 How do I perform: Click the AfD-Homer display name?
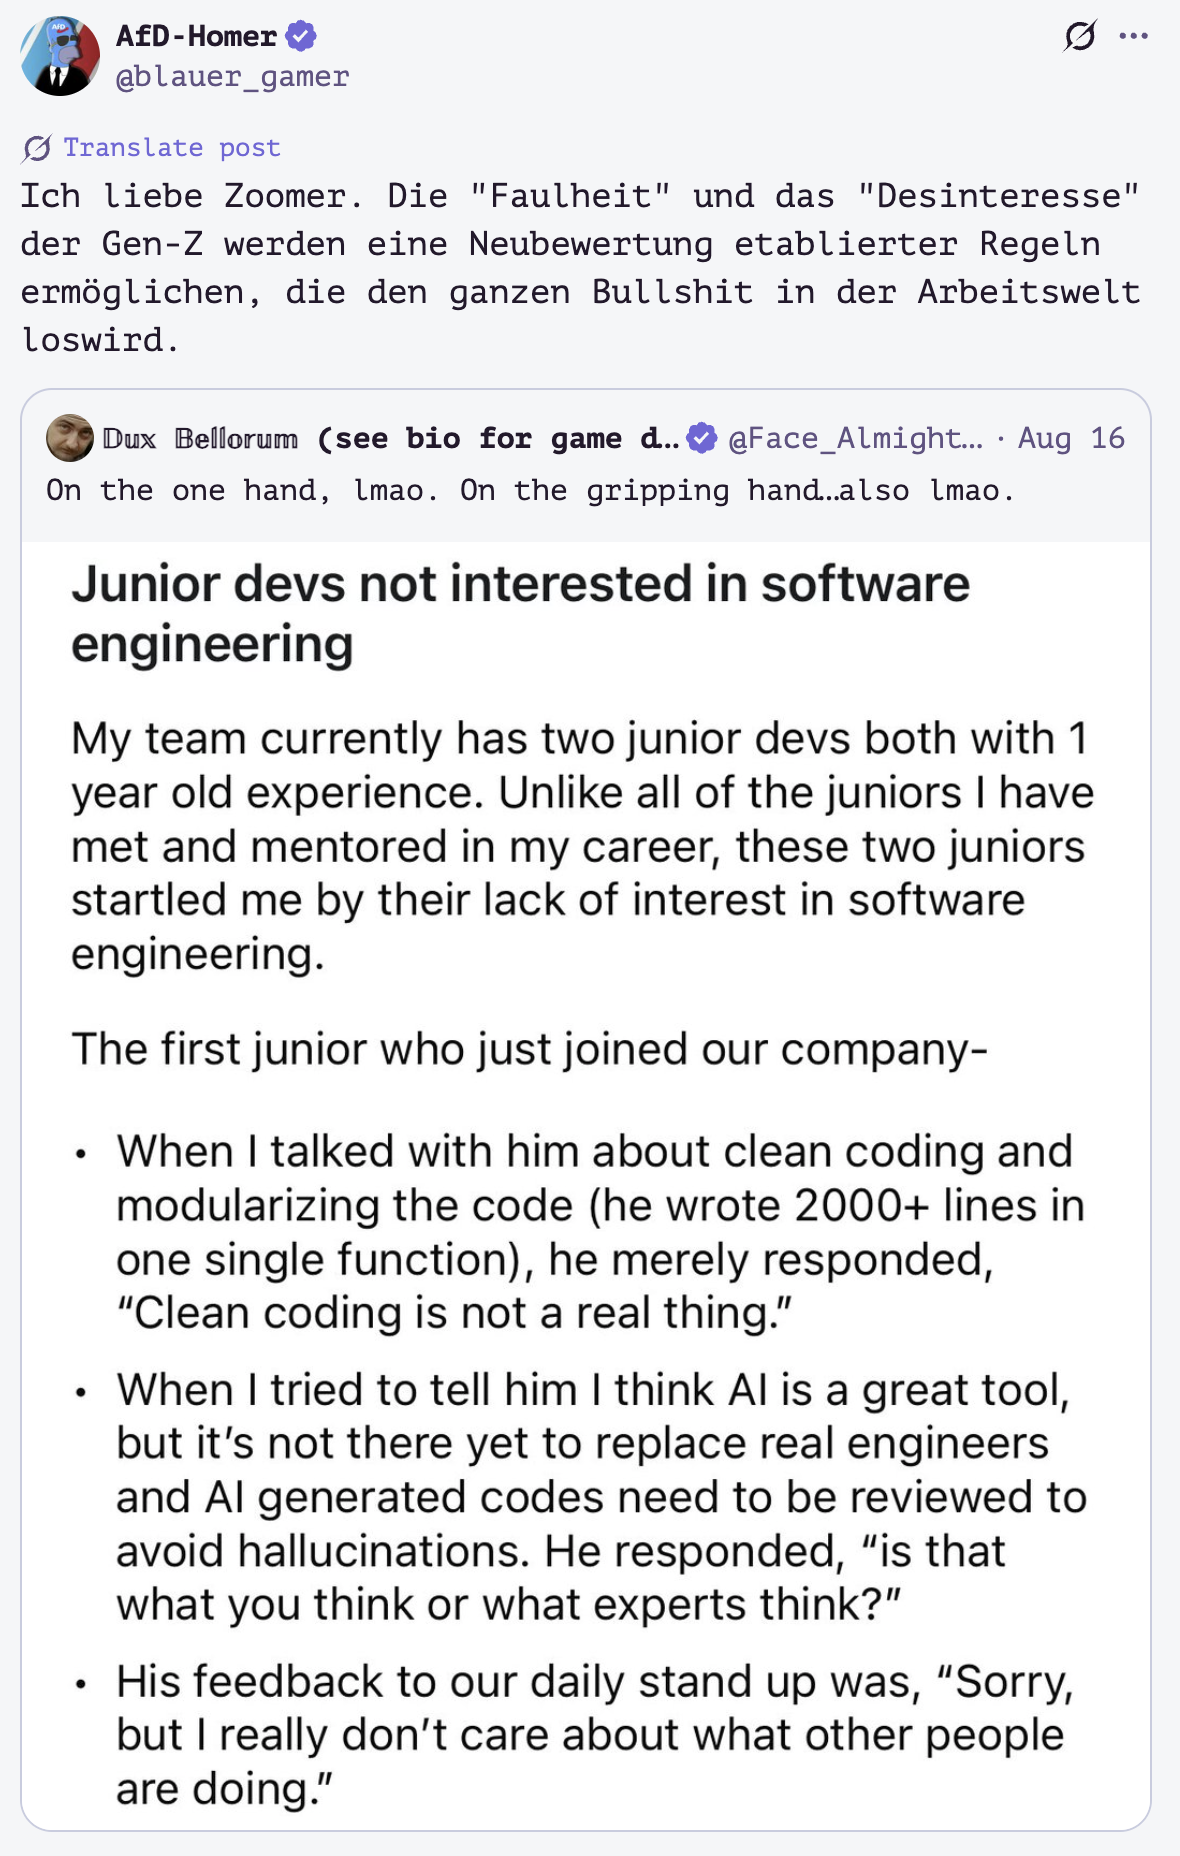pyautogui.click(x=196, y=36)
